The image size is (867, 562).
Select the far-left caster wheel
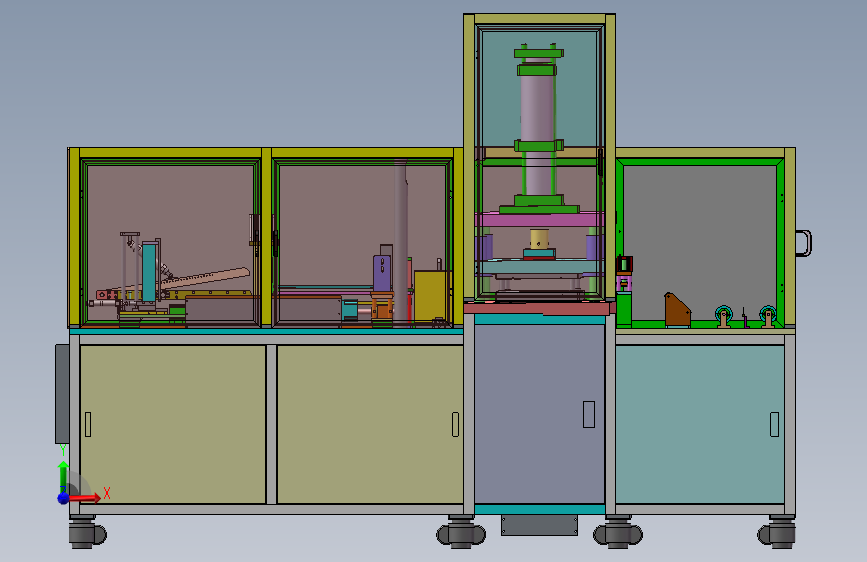coord(87,532)
